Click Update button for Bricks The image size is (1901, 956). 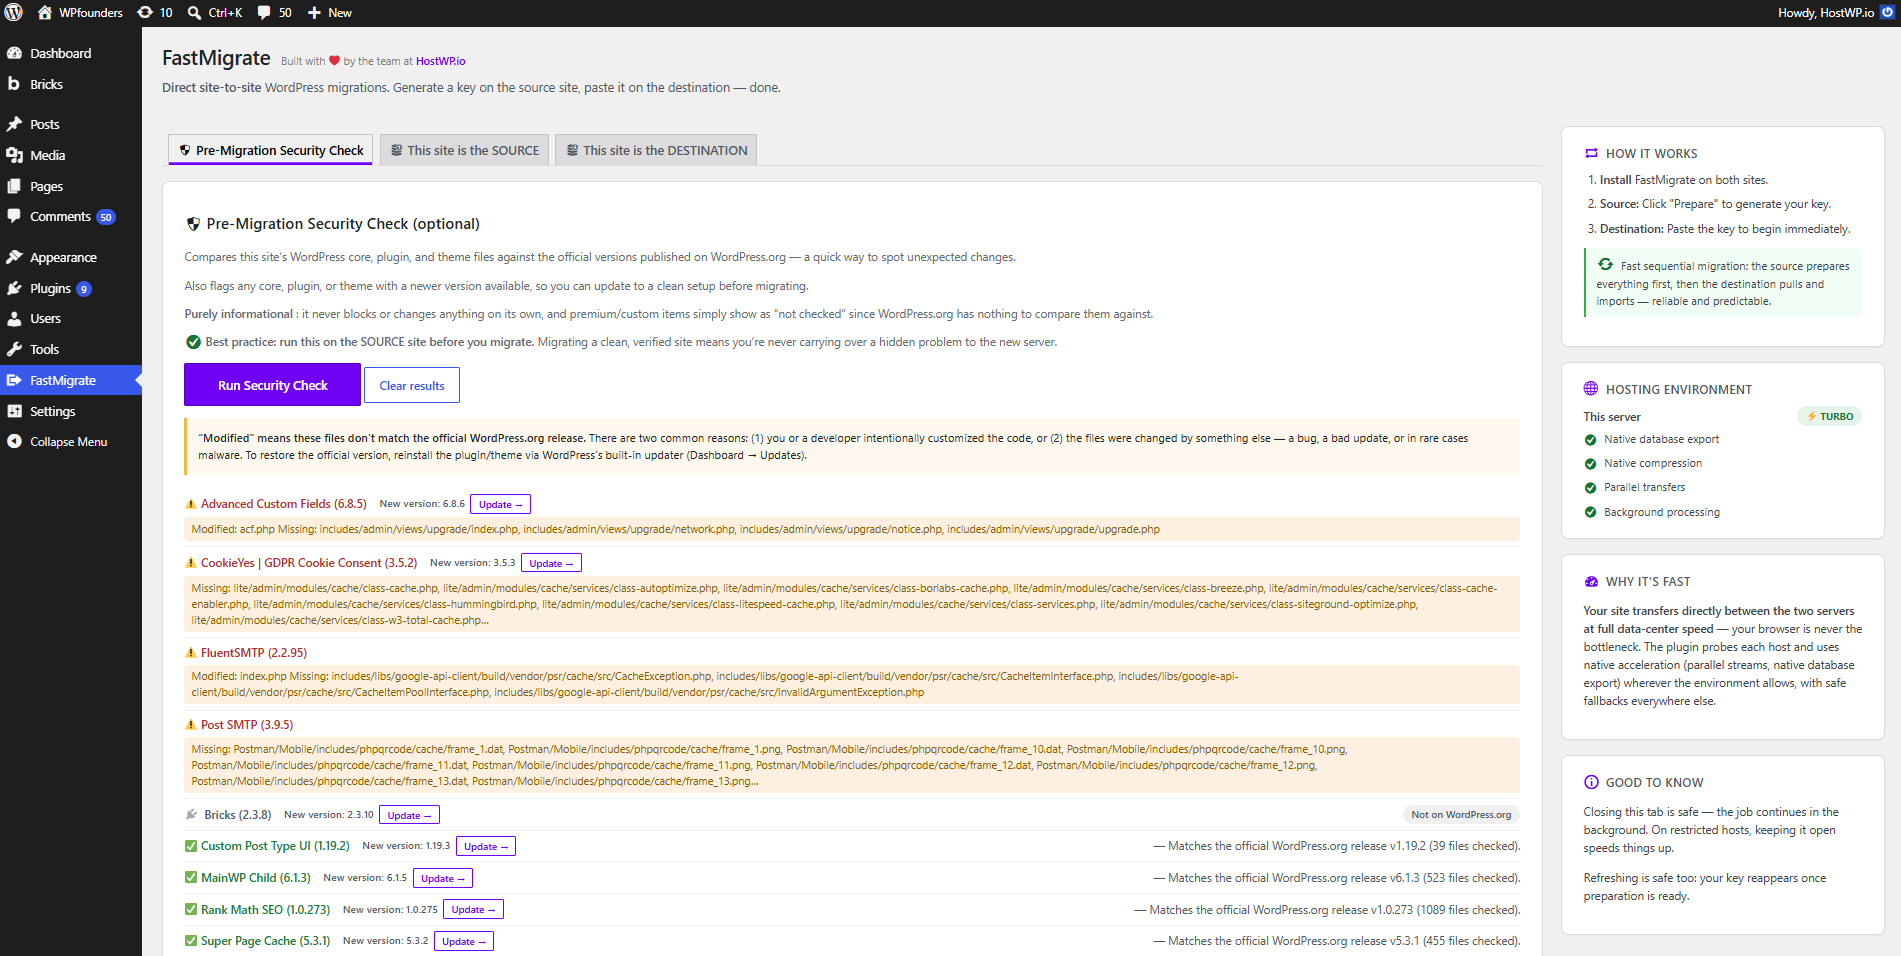(x=409, y=815)
